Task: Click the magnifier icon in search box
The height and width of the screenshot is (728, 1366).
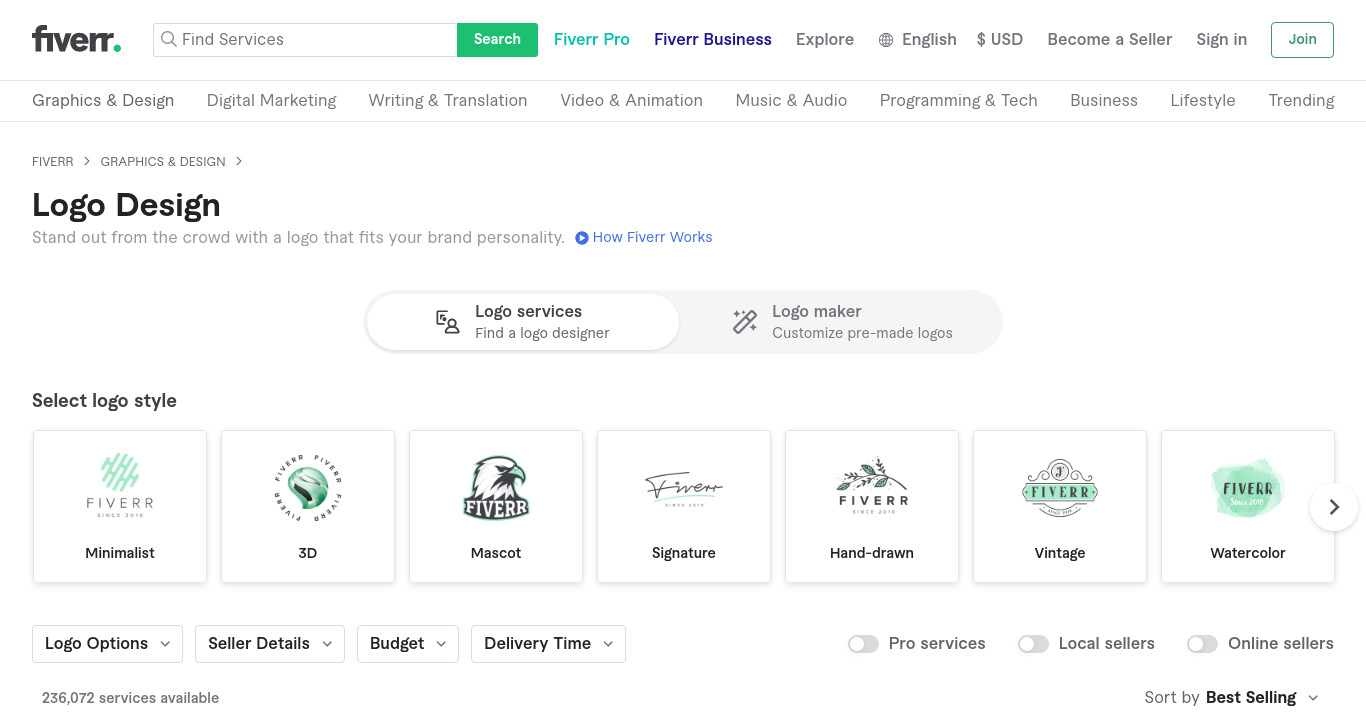Action: [169, 40]
